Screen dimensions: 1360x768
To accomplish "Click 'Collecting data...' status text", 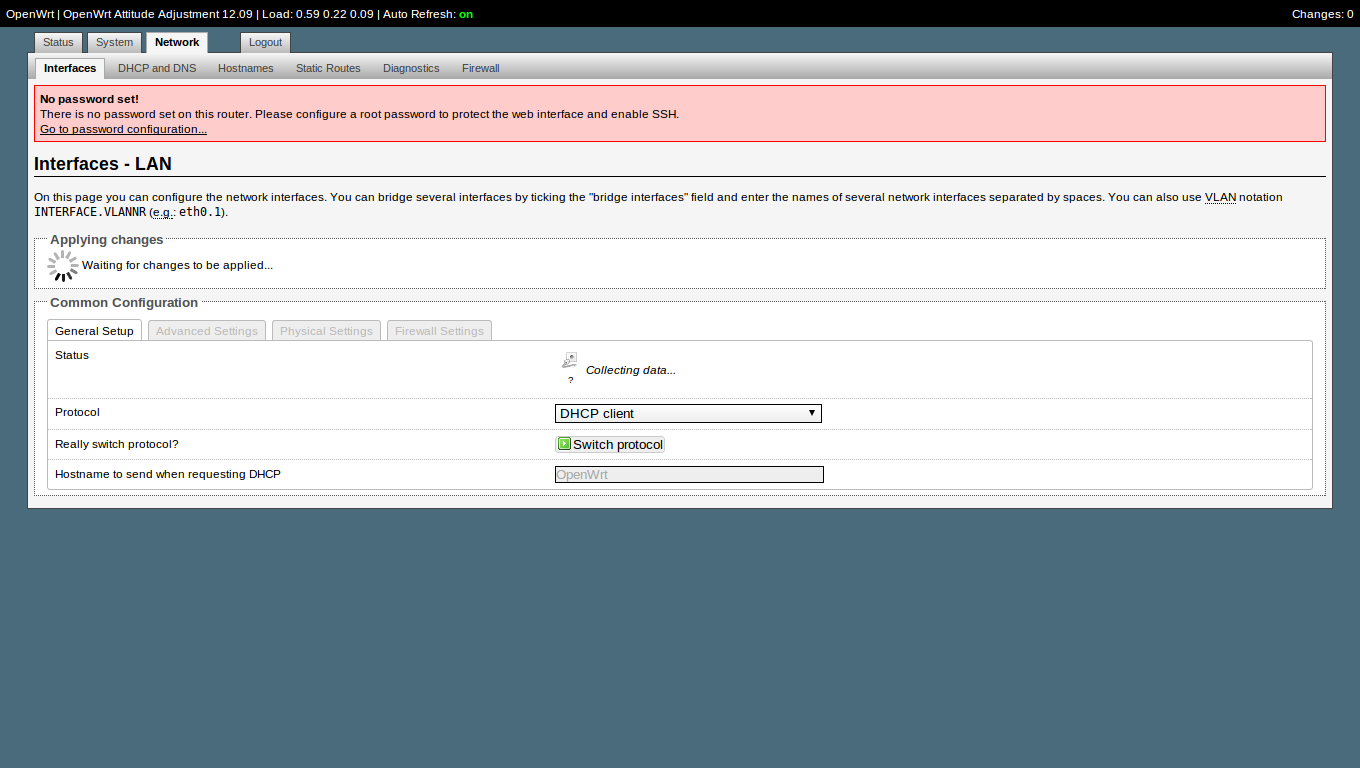I will click(631, 370).
